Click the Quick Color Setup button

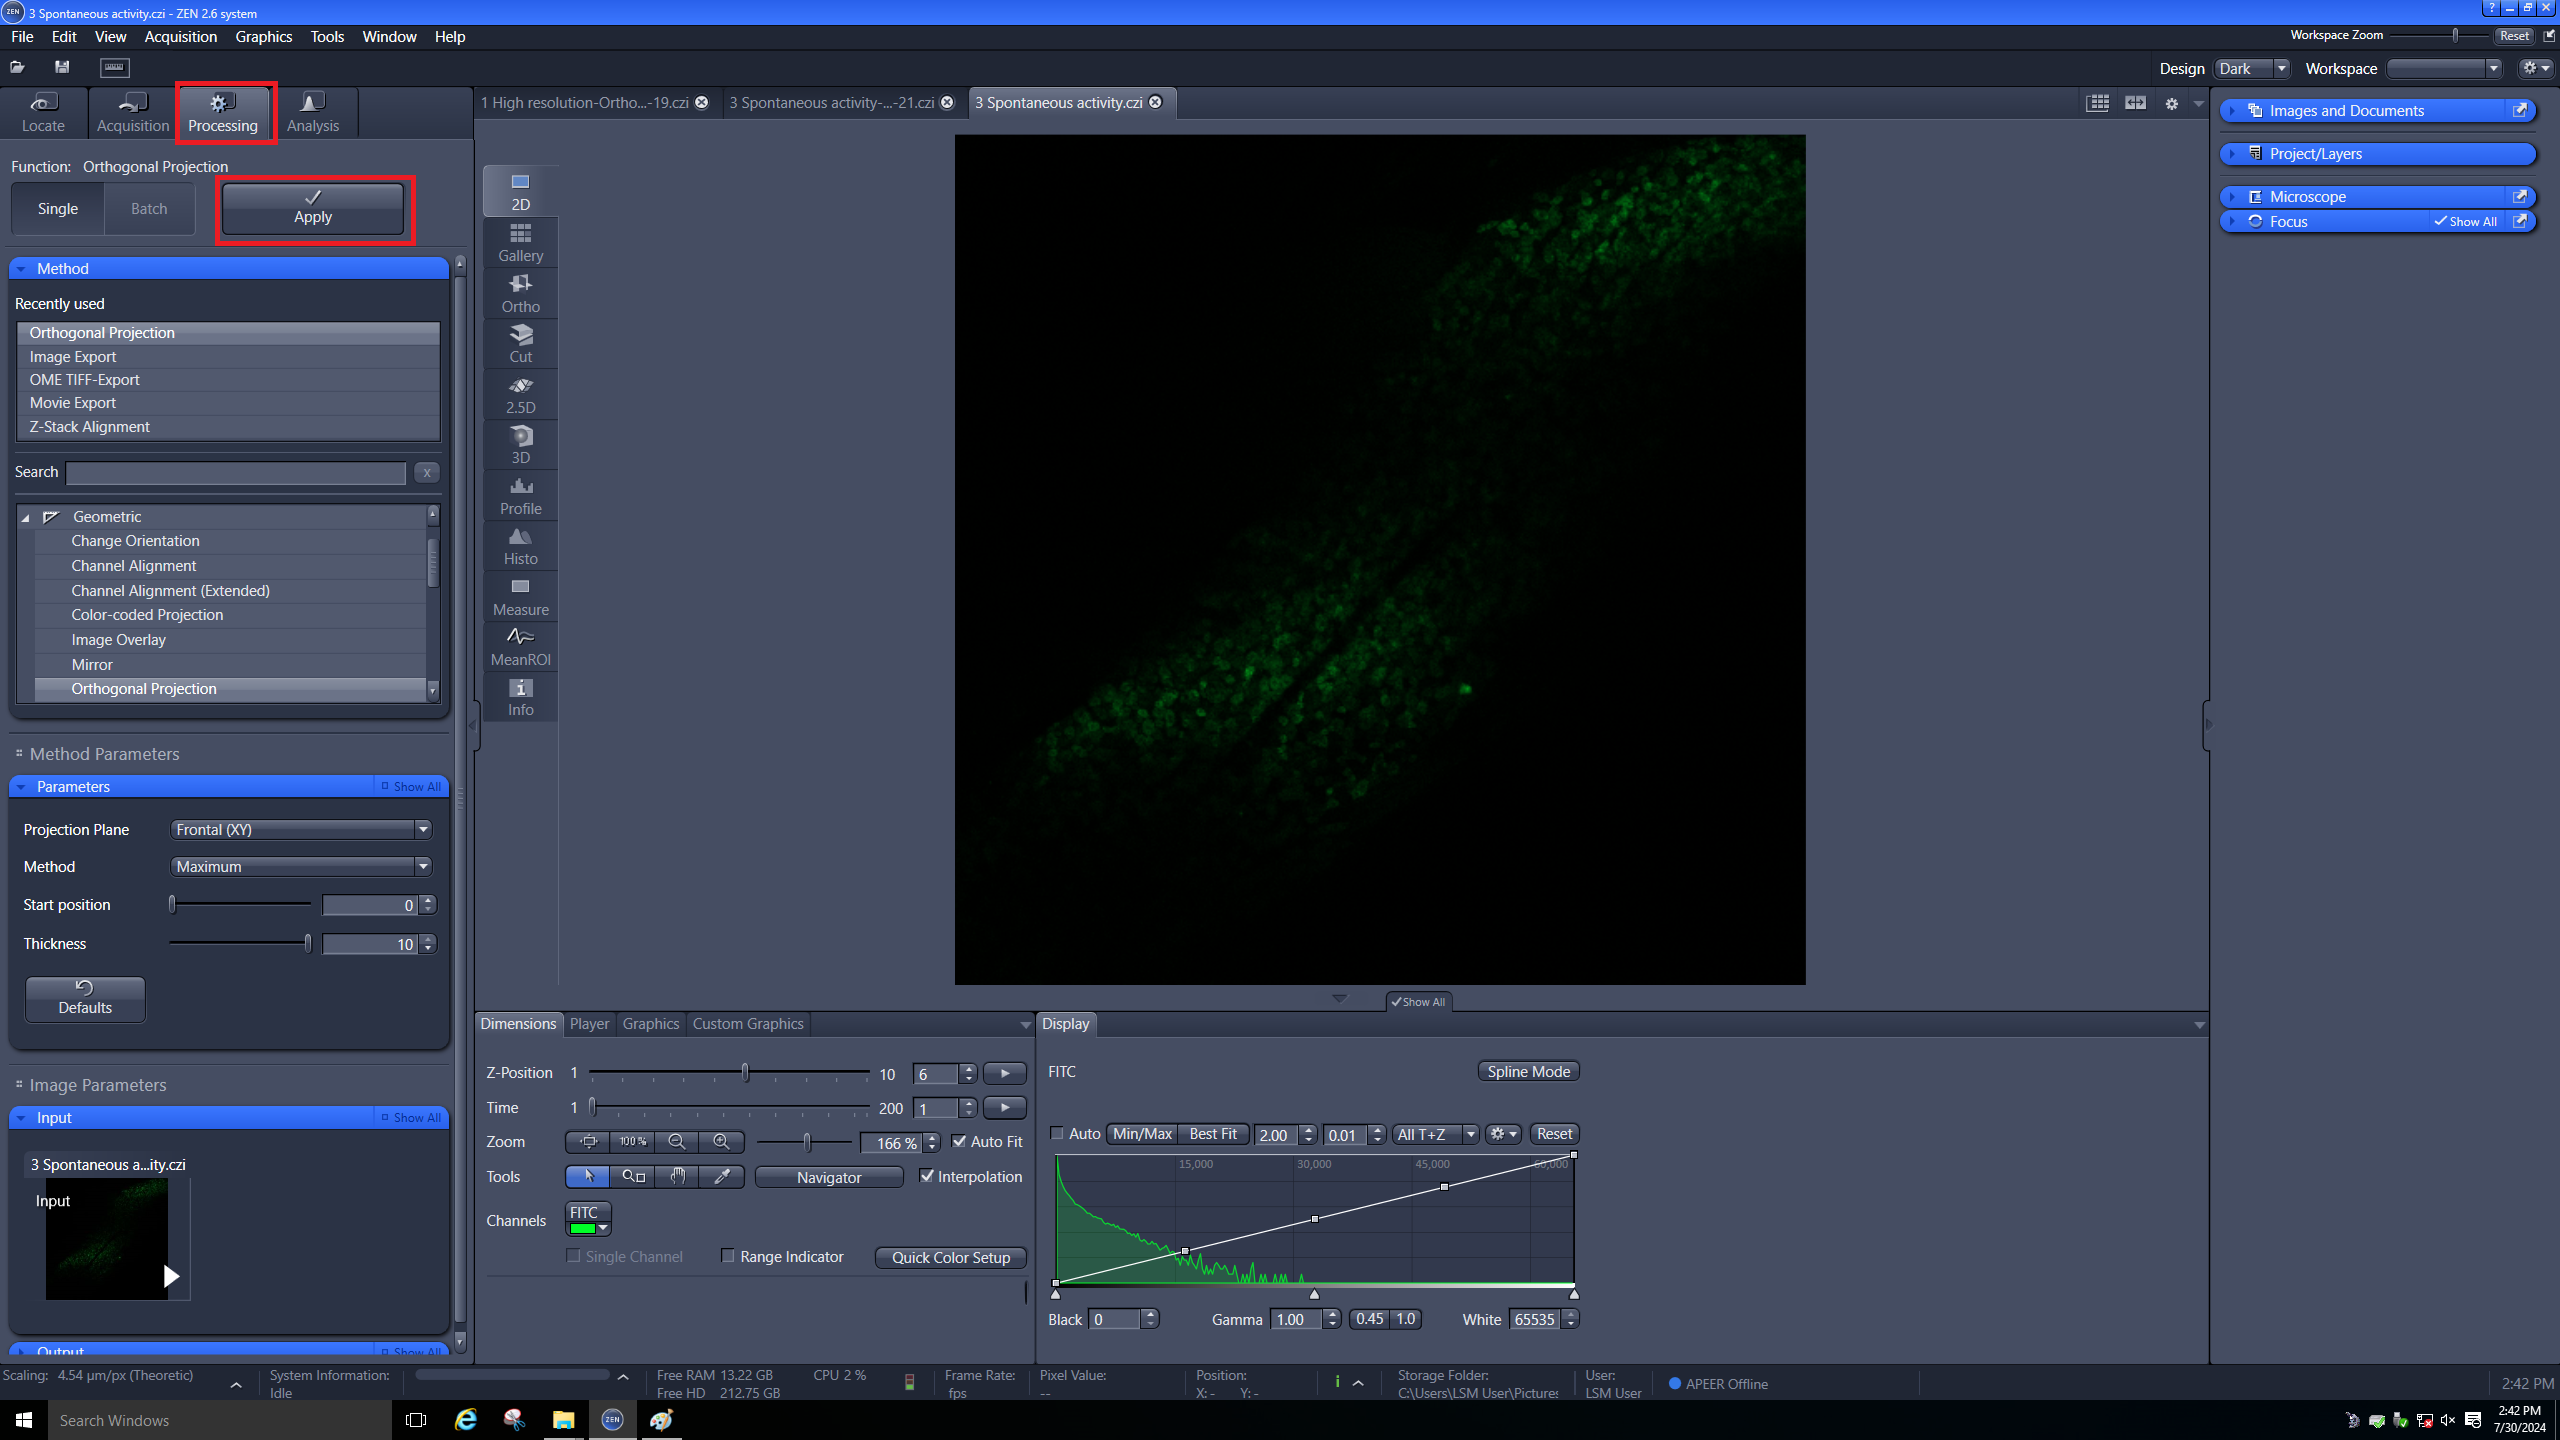click(x=950, y=1257)
